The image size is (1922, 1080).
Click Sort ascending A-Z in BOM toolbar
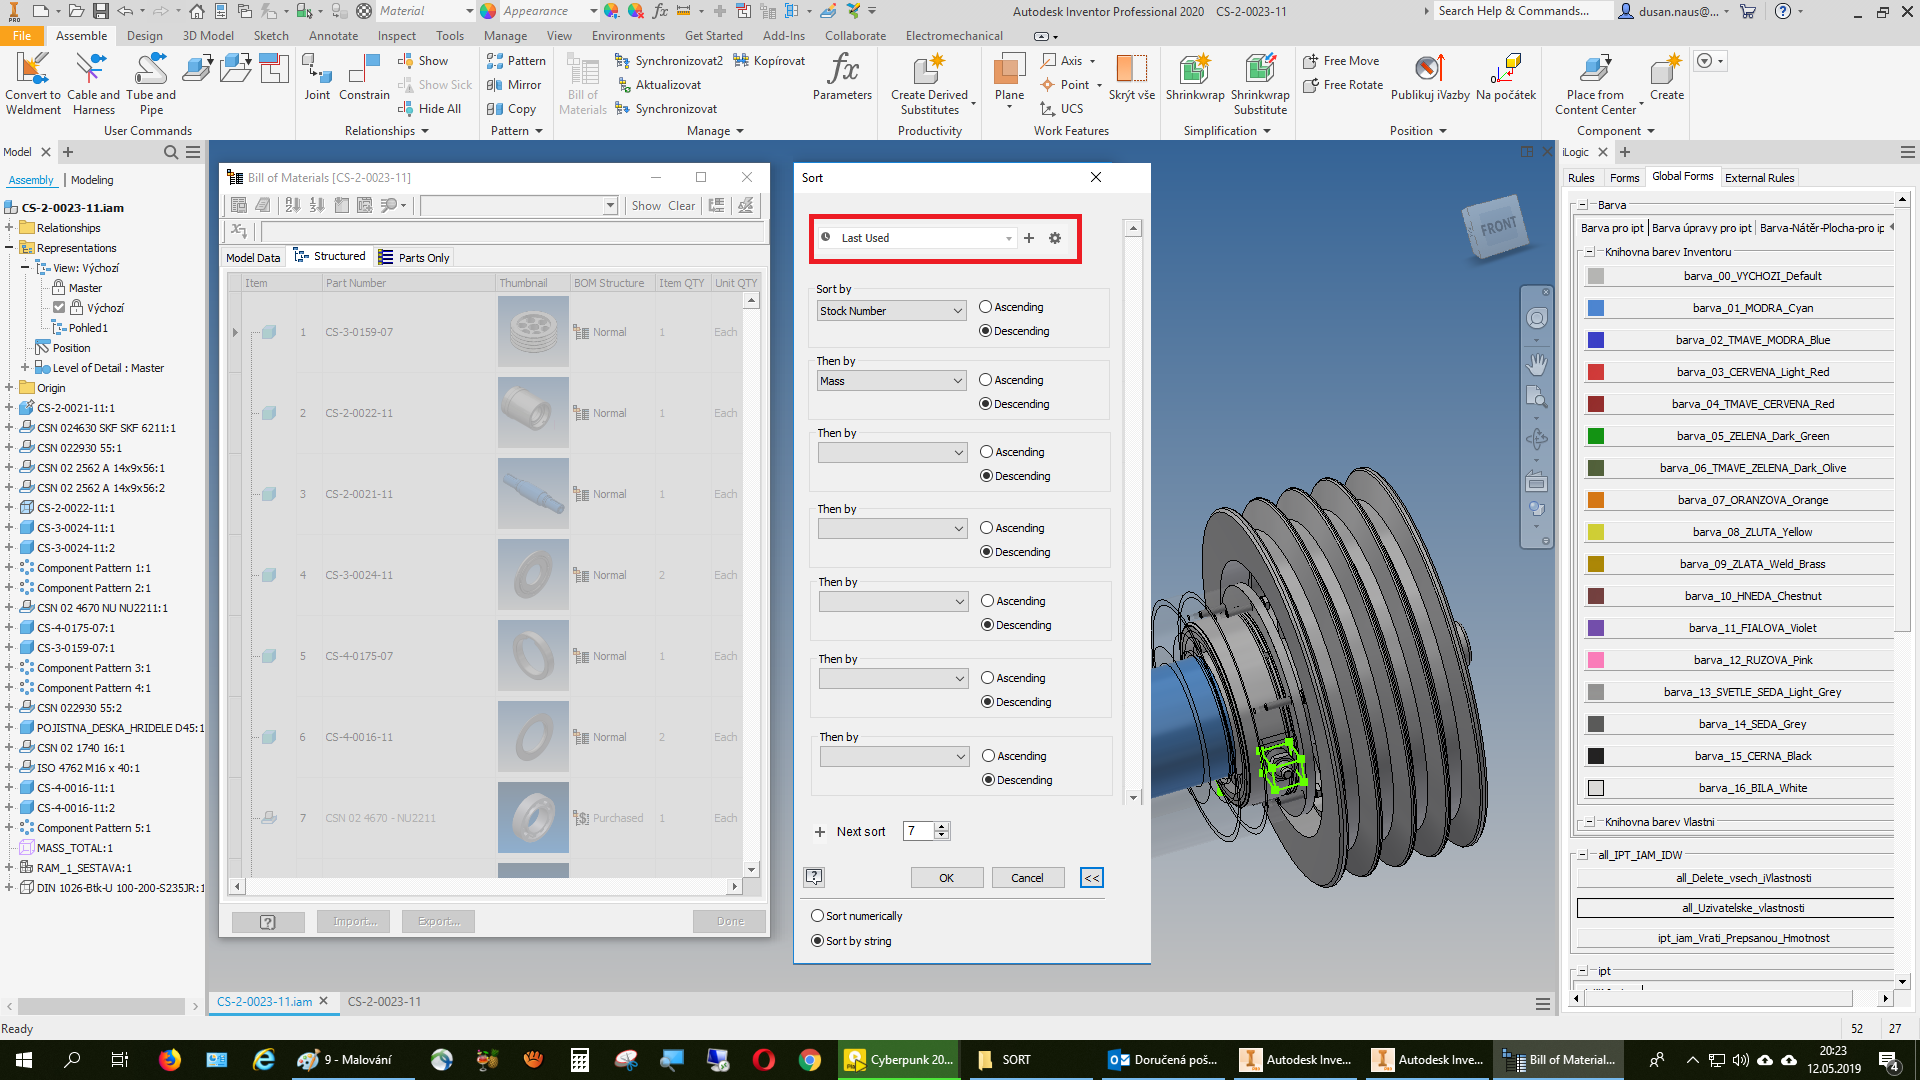click(293, 205)
